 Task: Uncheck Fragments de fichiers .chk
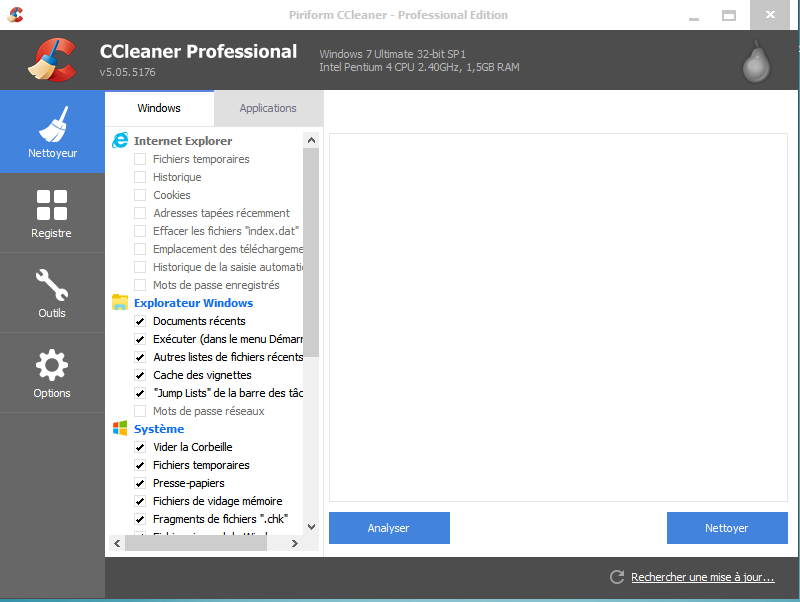tap(140, 519)
